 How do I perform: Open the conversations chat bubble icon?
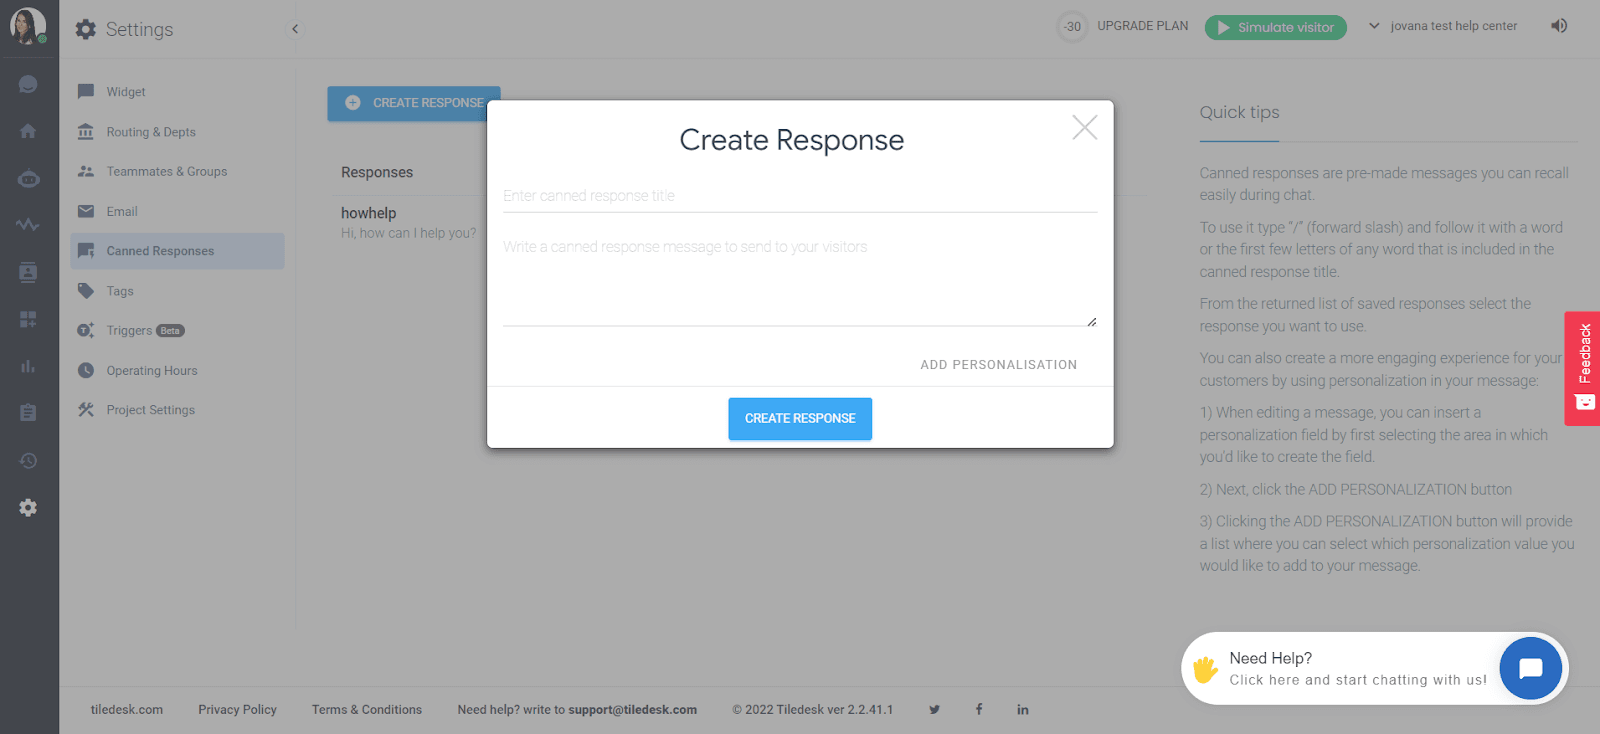[x=28, y=84]
